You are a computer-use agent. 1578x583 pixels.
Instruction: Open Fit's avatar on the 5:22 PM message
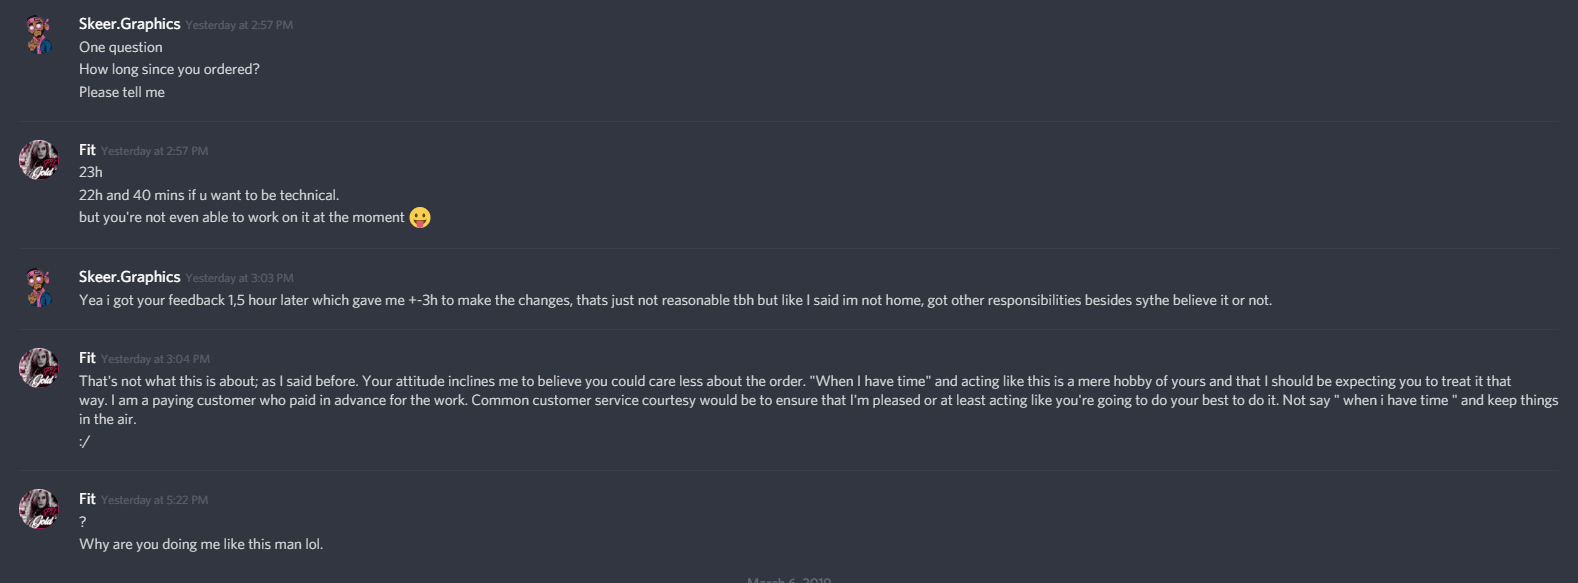pos(39,509)
